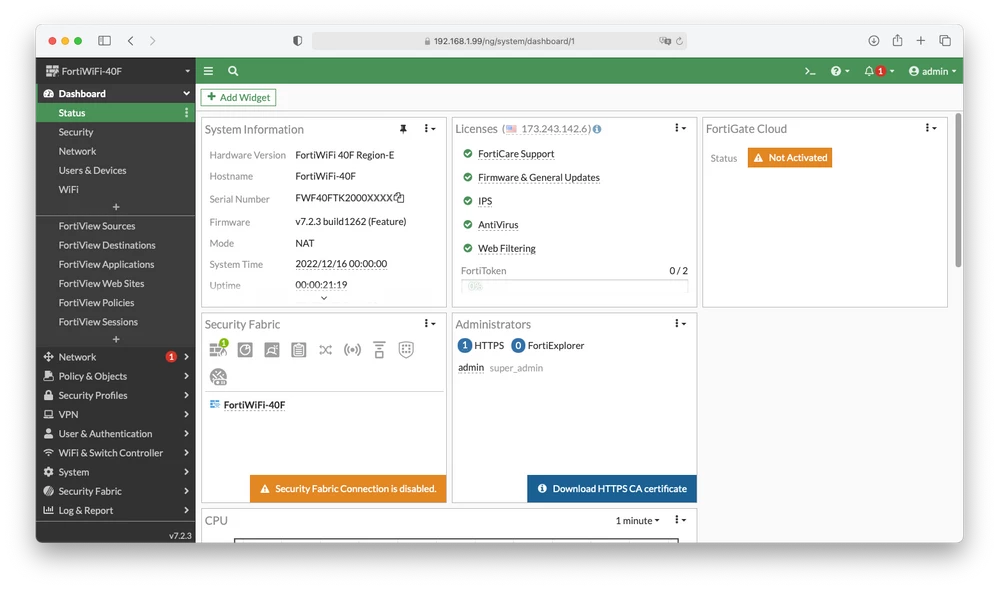The width and height of the screenshot is (999, 590).
Task: Open the help question mark menu
Action: (x=840, y=71)
